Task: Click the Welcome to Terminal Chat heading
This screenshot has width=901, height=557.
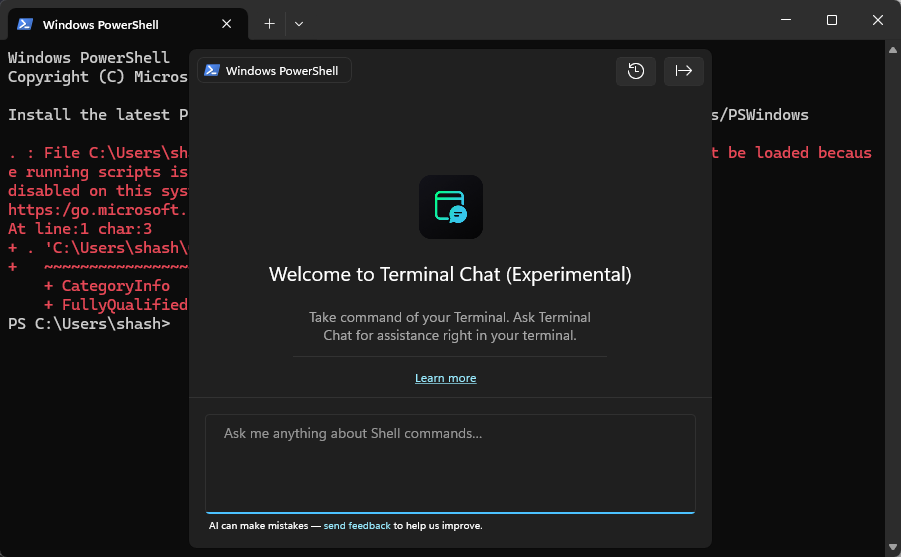Action: coord(450,274)
